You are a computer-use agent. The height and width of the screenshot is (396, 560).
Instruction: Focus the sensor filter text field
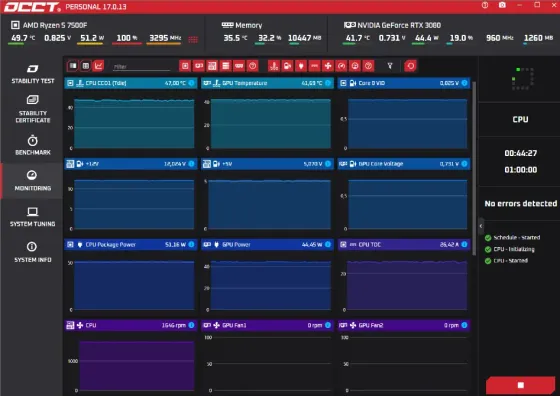pos(141,66)
